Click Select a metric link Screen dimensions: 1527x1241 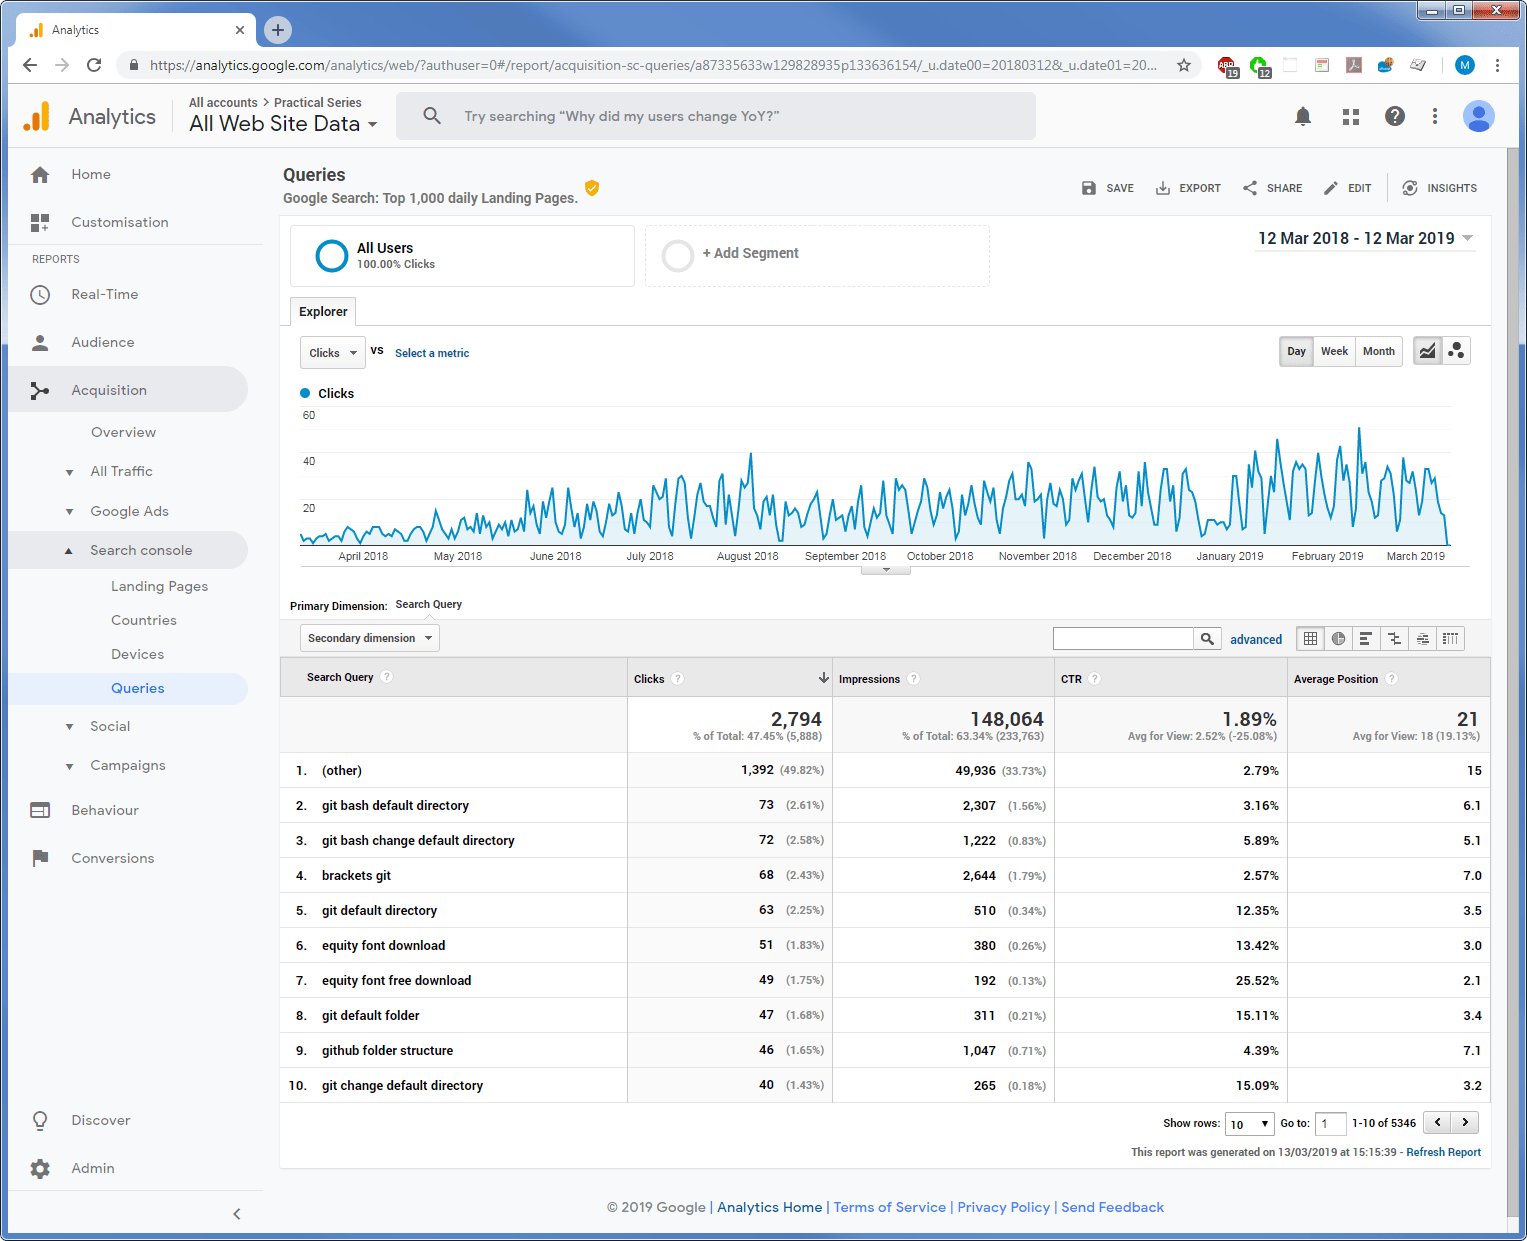pos(432,353)
